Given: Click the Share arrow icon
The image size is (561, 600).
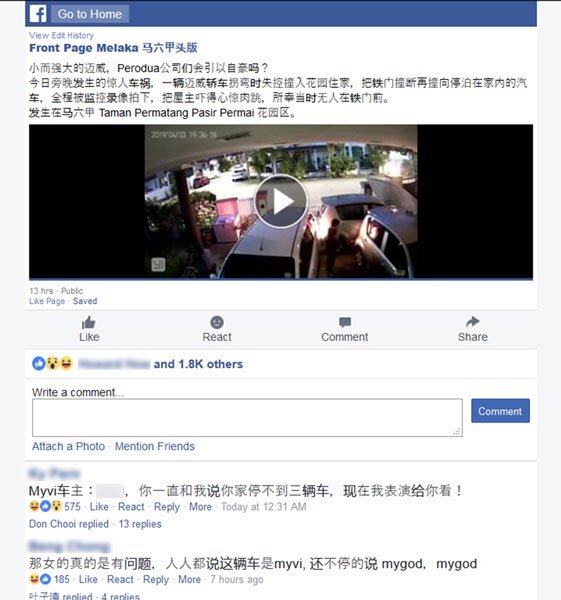Looking at the screenshot, I should click(473, 322).
